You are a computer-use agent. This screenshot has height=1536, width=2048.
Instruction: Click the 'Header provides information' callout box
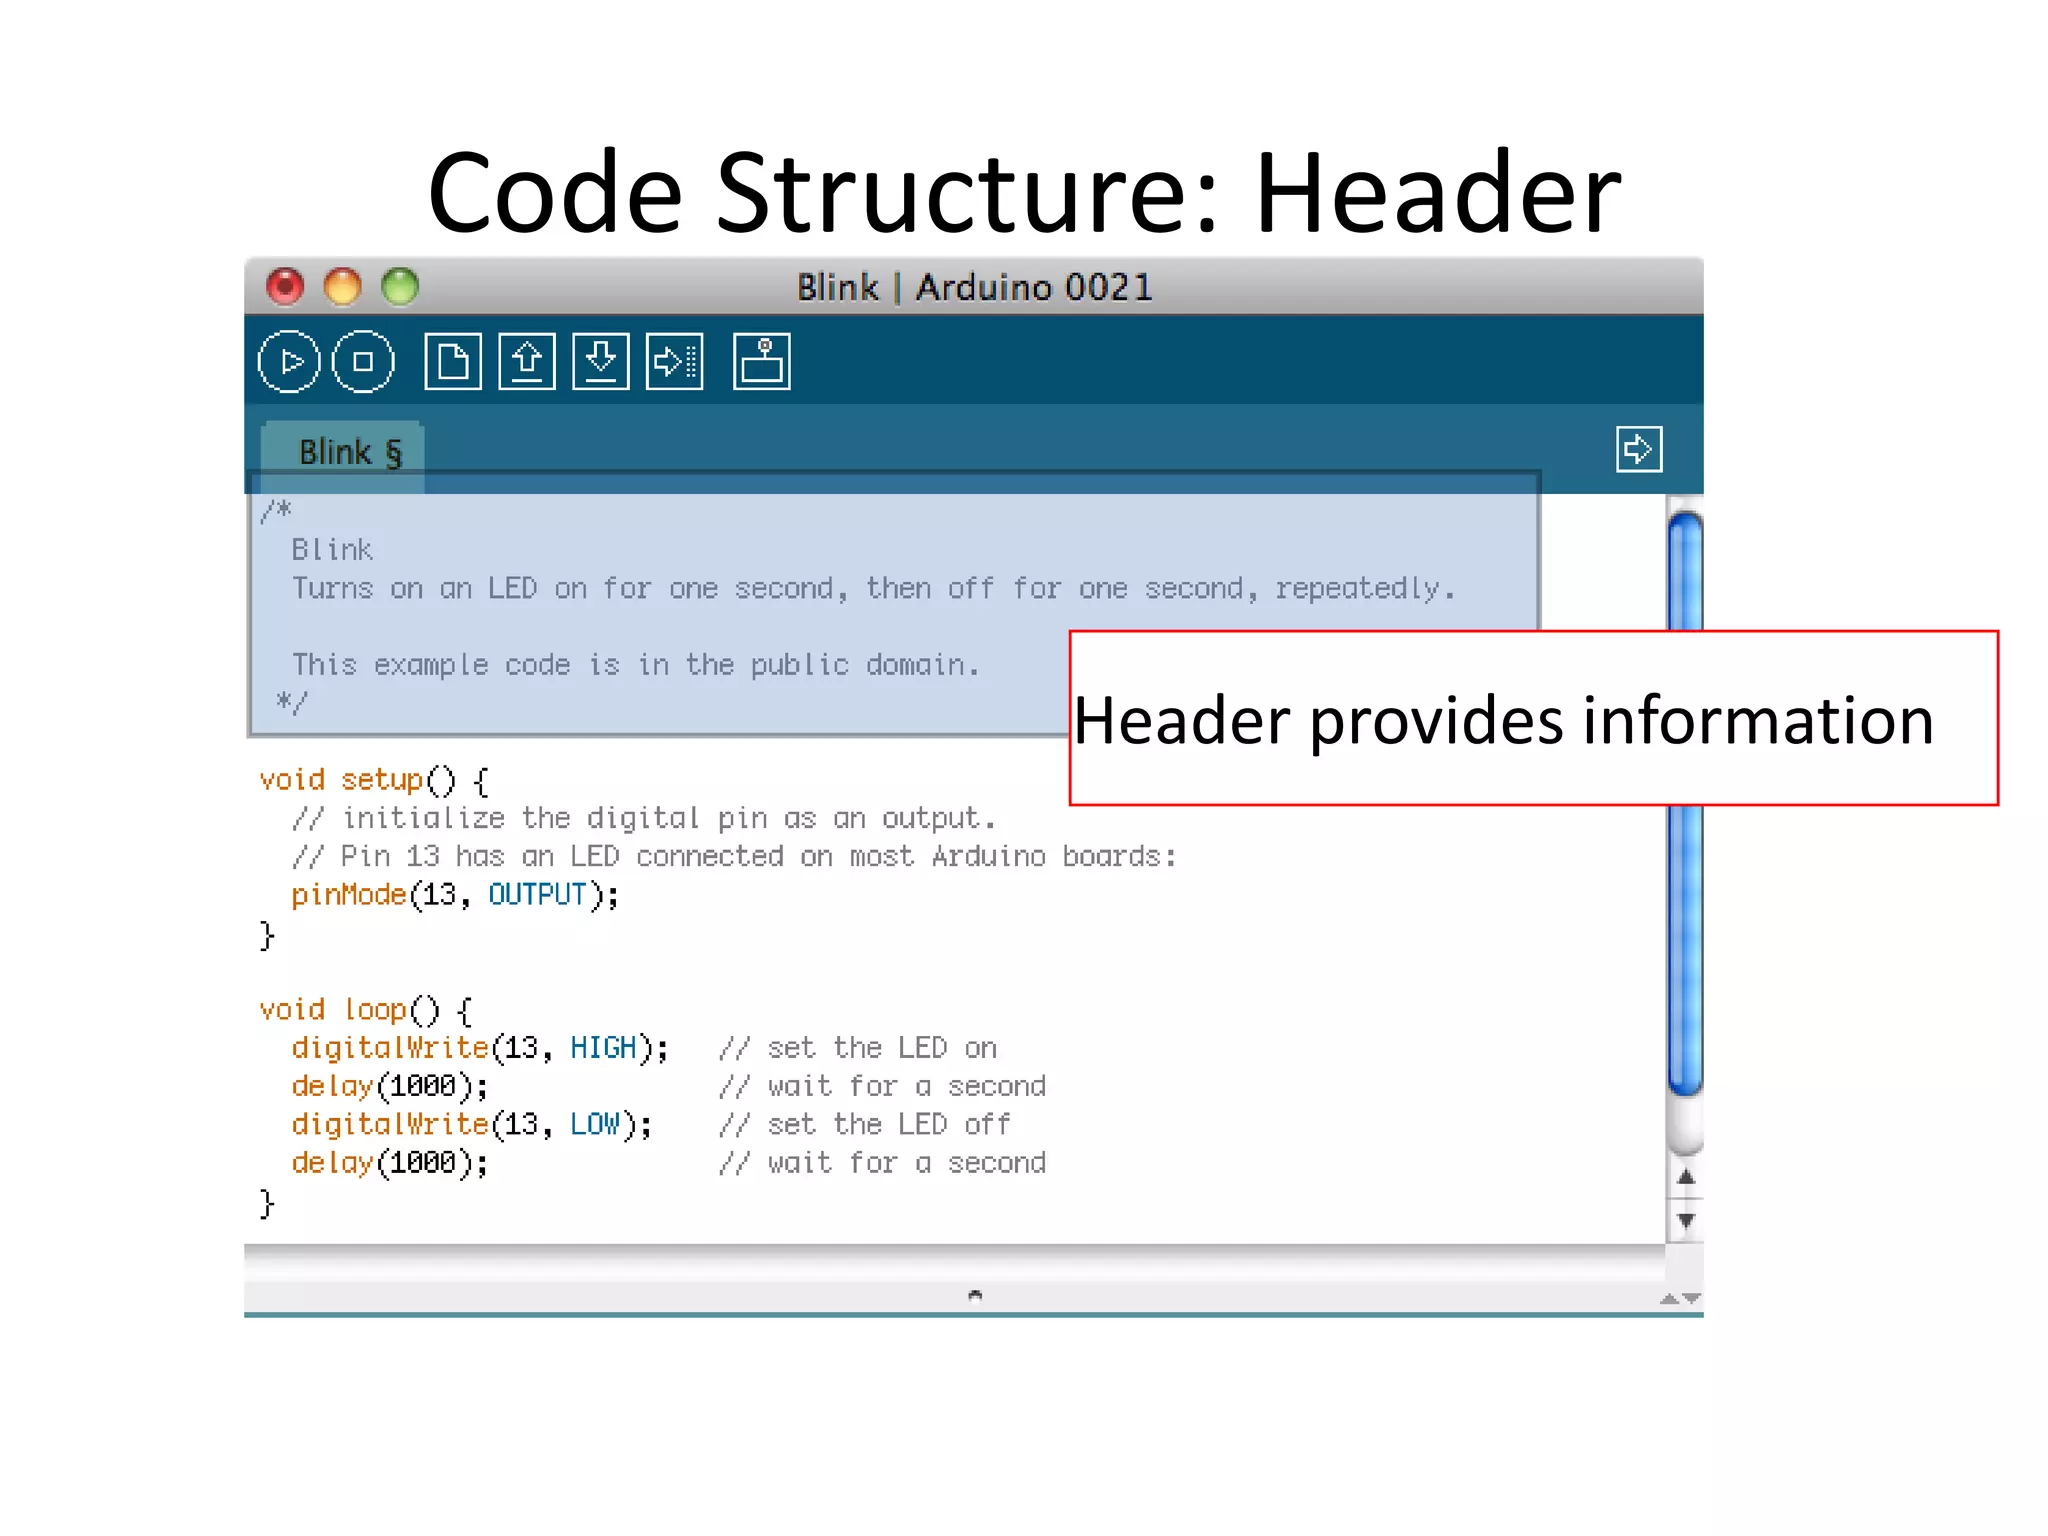point(1533,719)
